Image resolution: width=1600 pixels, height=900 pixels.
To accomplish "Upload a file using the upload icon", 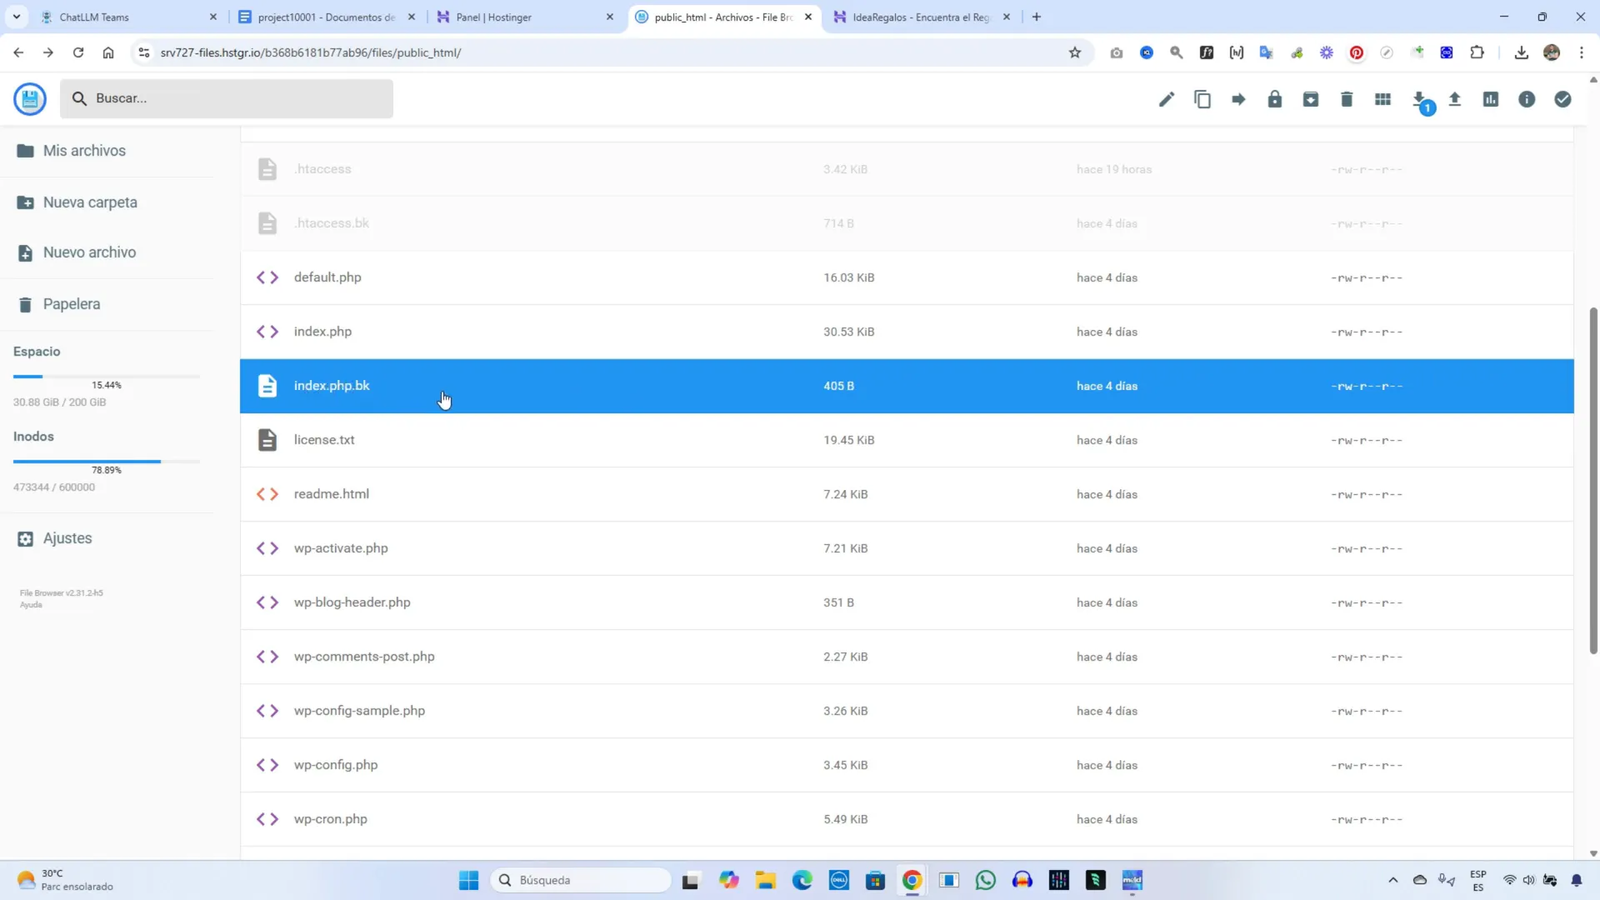I will pyautogui.click(x=1455, y=98).
